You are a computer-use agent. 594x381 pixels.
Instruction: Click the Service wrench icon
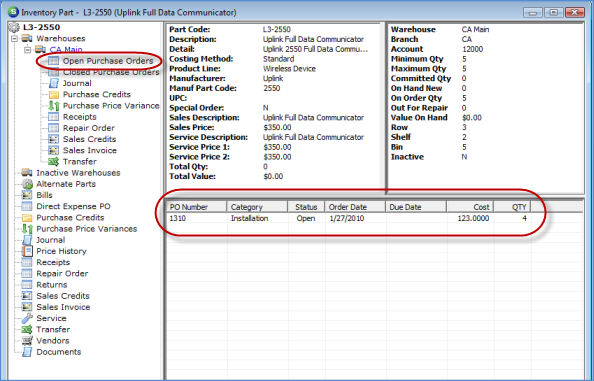click(27, 318)
